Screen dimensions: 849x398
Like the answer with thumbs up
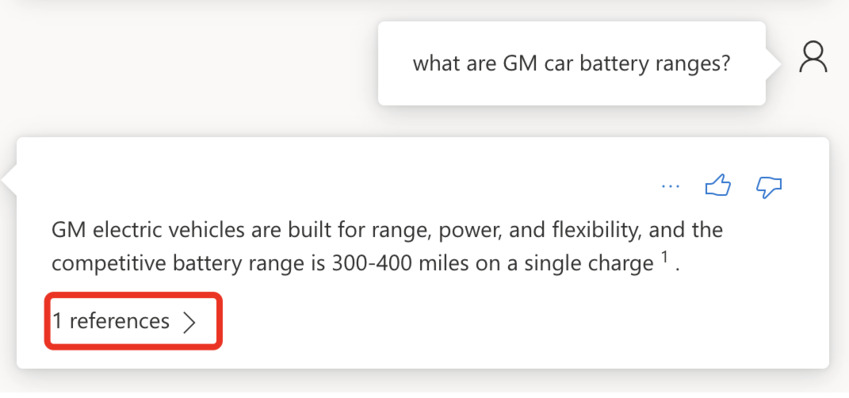[718, 187]
